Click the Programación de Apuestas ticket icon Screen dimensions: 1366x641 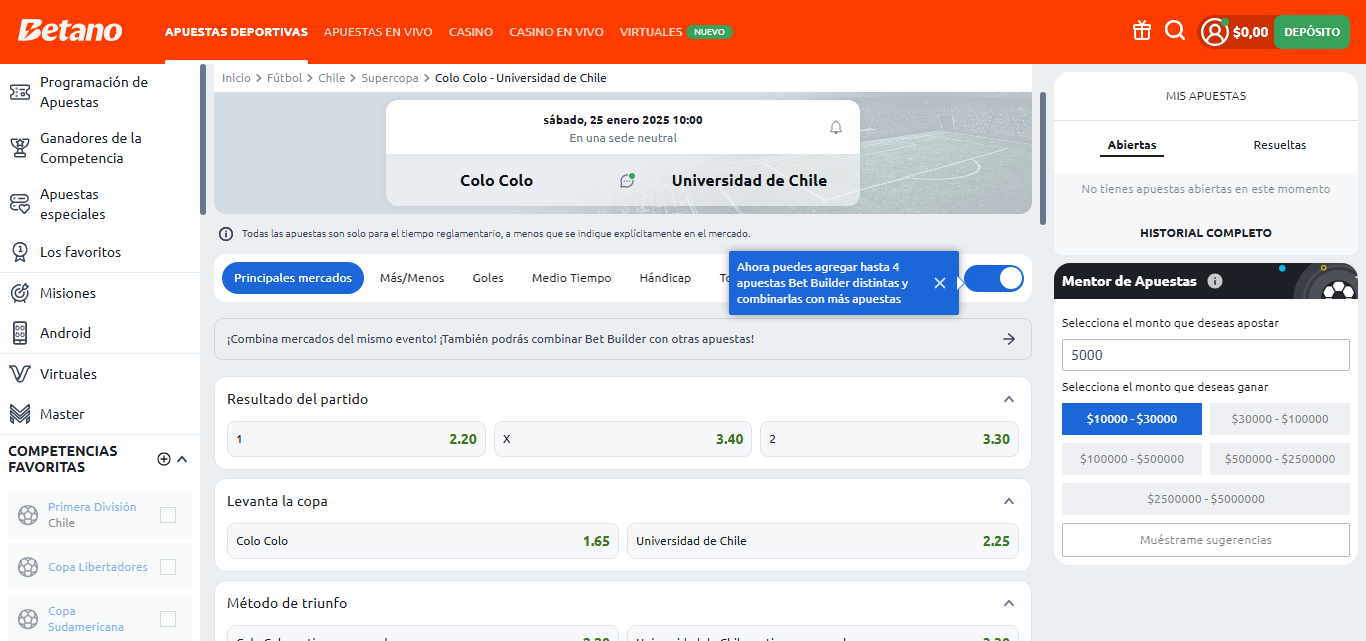pyautogui.click(x=19, y=92)
